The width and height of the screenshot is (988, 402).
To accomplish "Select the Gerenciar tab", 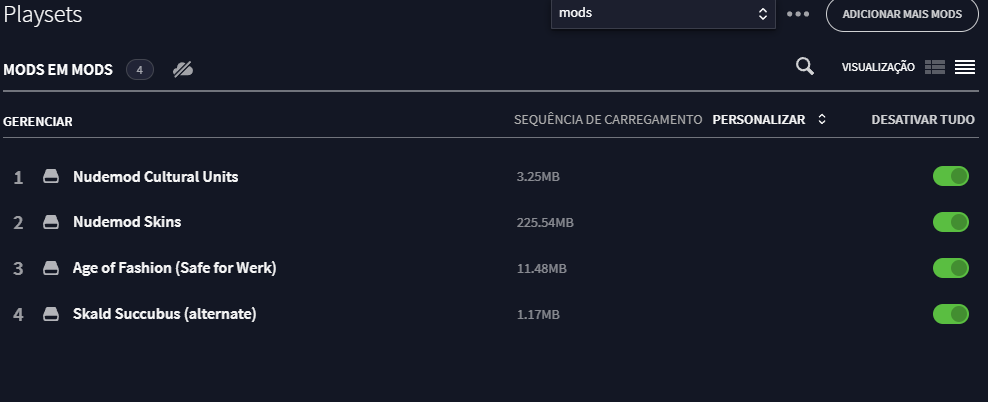I will pos(38,122).
